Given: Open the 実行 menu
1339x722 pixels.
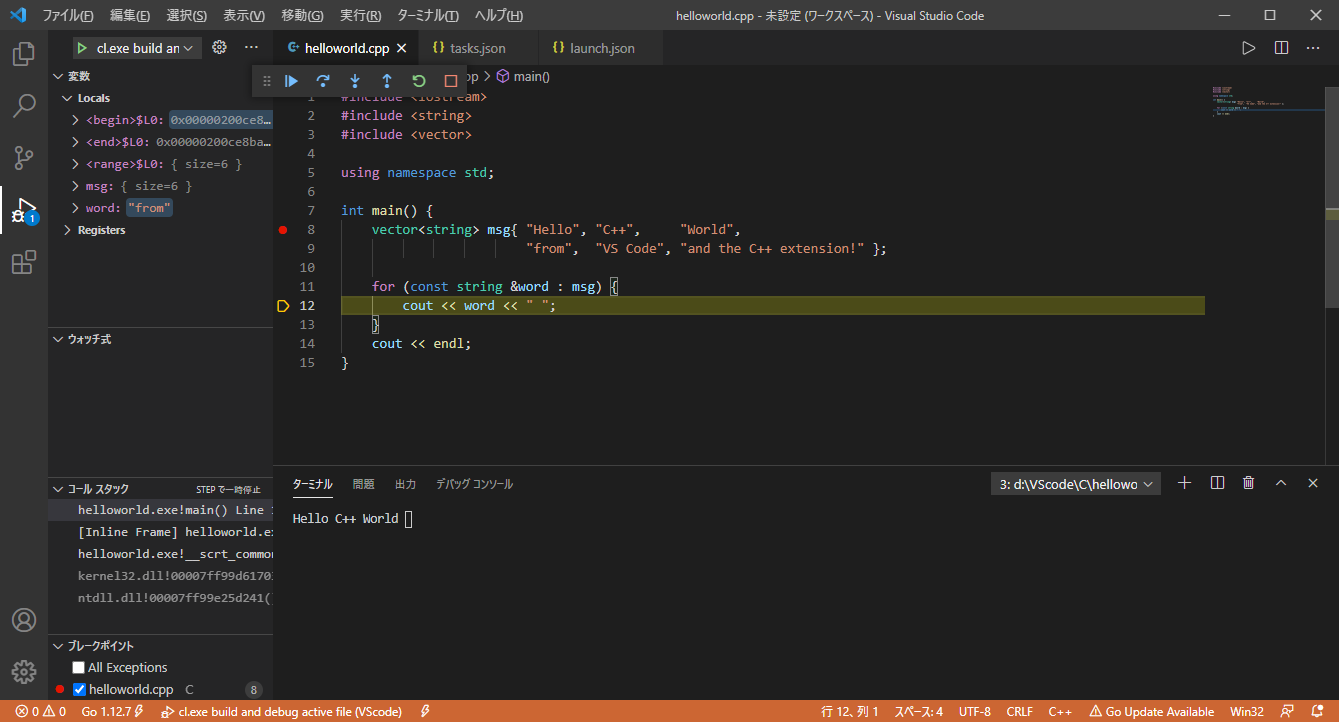Looking at the screenshot, I should (x=361, y=15).
